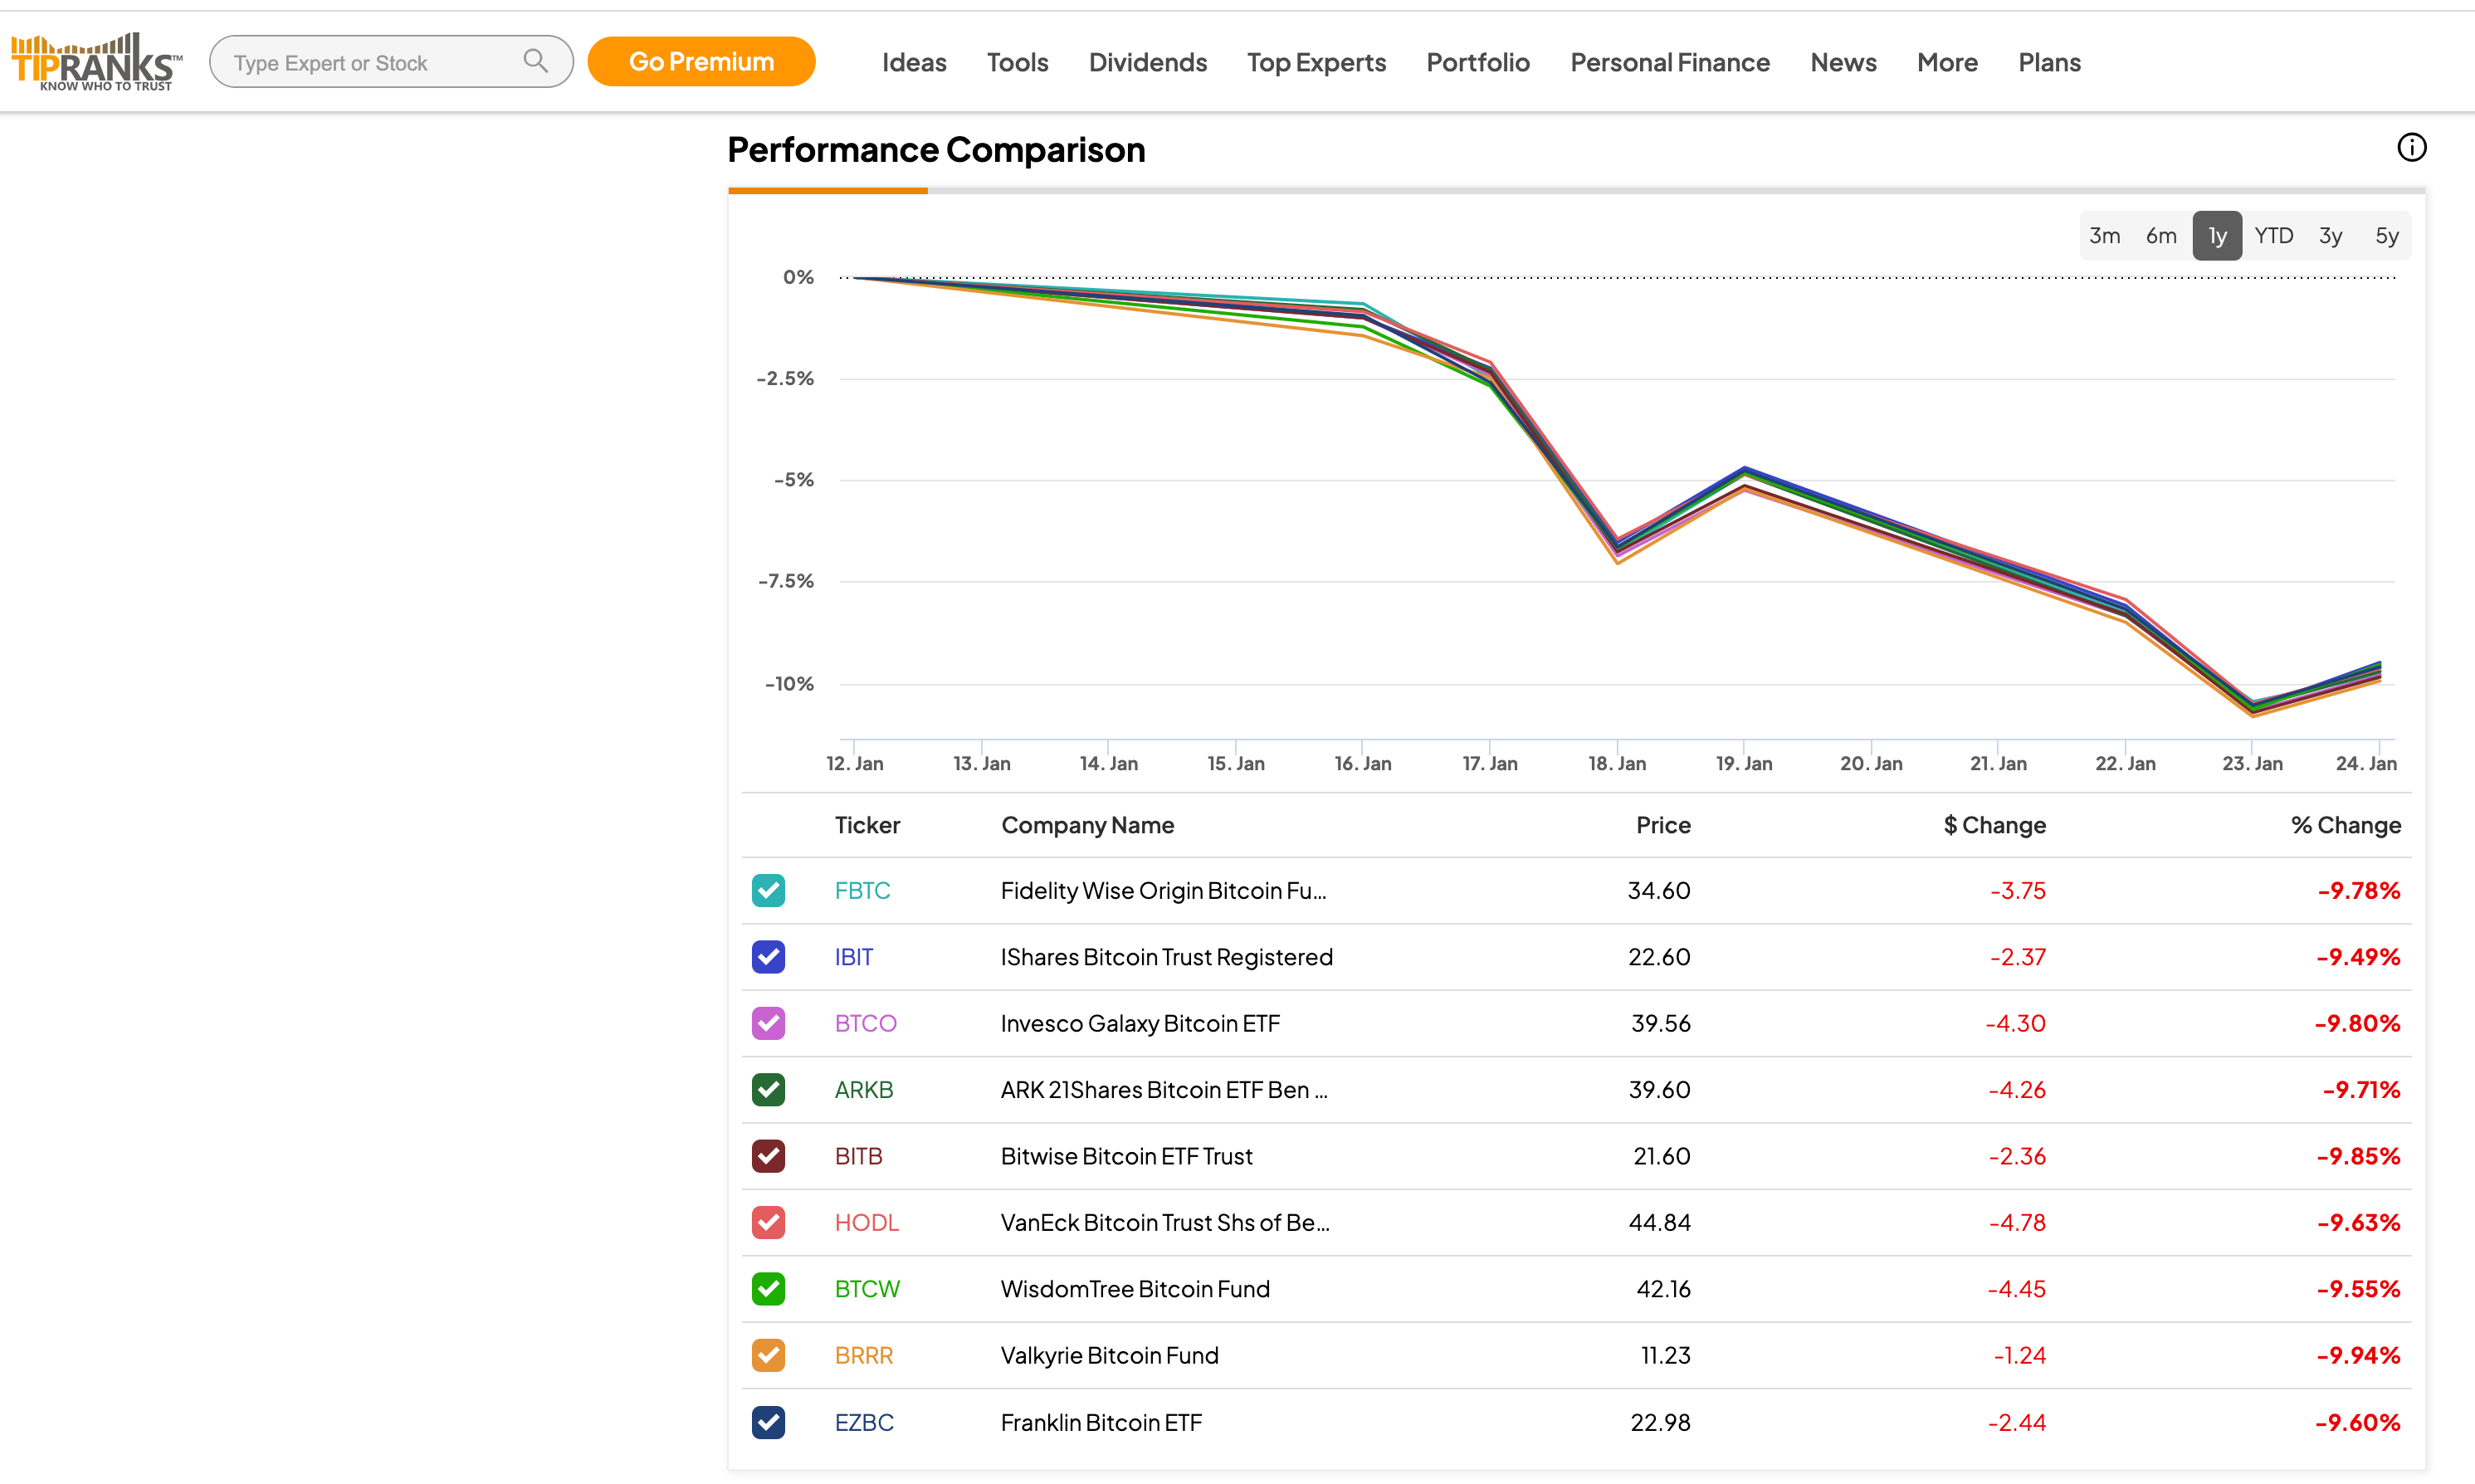Select the 3y chart range
The height and width of the screenshot is (1484, 2475).
2330,236
